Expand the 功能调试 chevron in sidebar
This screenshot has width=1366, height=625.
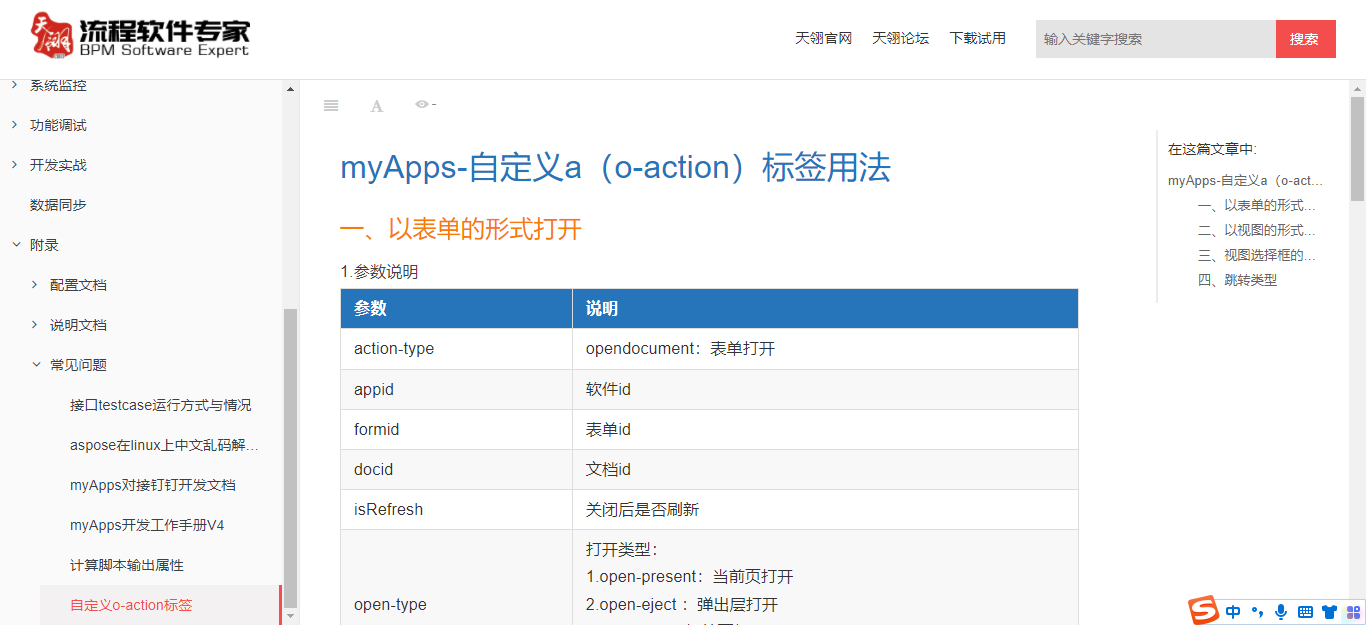(x=14, y=125)
